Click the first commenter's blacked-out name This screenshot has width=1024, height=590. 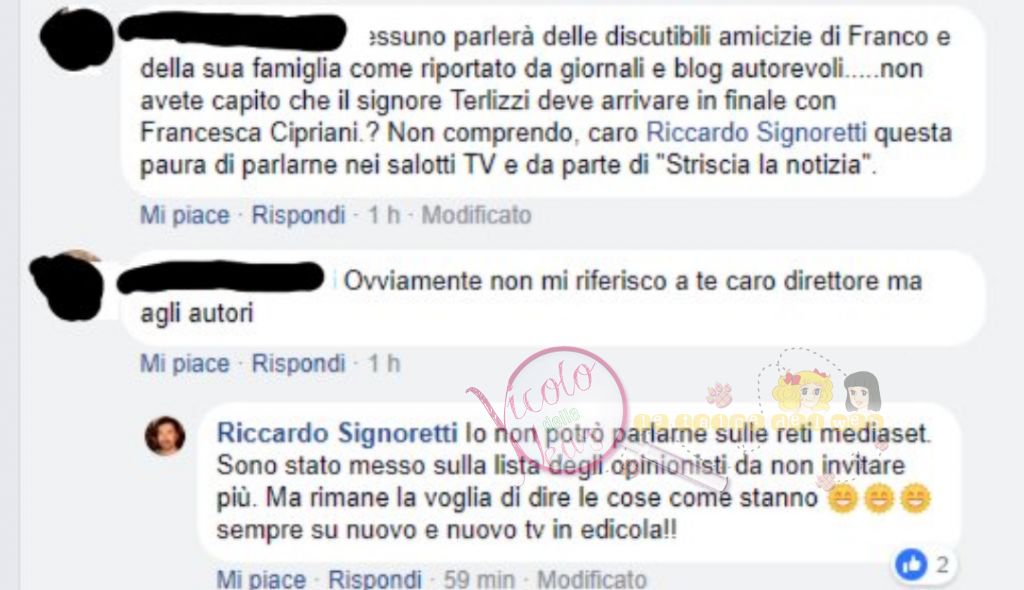(x=232, y=31)
